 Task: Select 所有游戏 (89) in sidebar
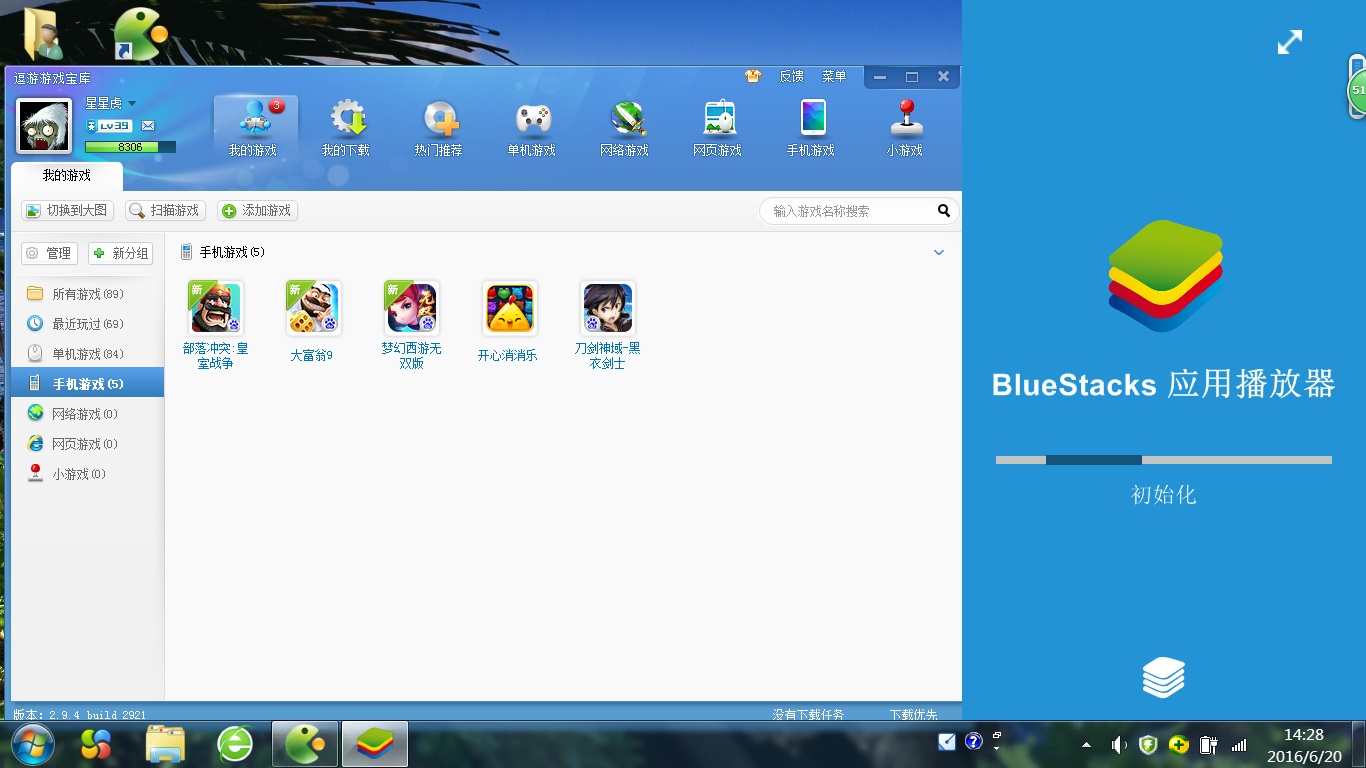87,294
